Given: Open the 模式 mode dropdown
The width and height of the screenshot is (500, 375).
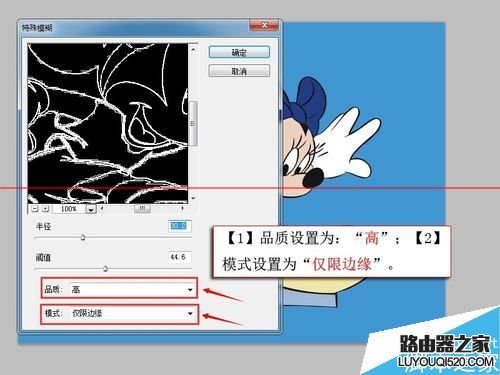Looking at the screenshot, I should (132, 313).
